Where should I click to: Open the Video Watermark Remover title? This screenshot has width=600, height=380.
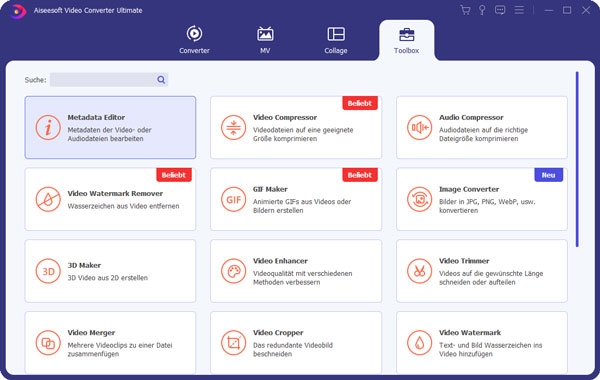click(x=115, y=194)
